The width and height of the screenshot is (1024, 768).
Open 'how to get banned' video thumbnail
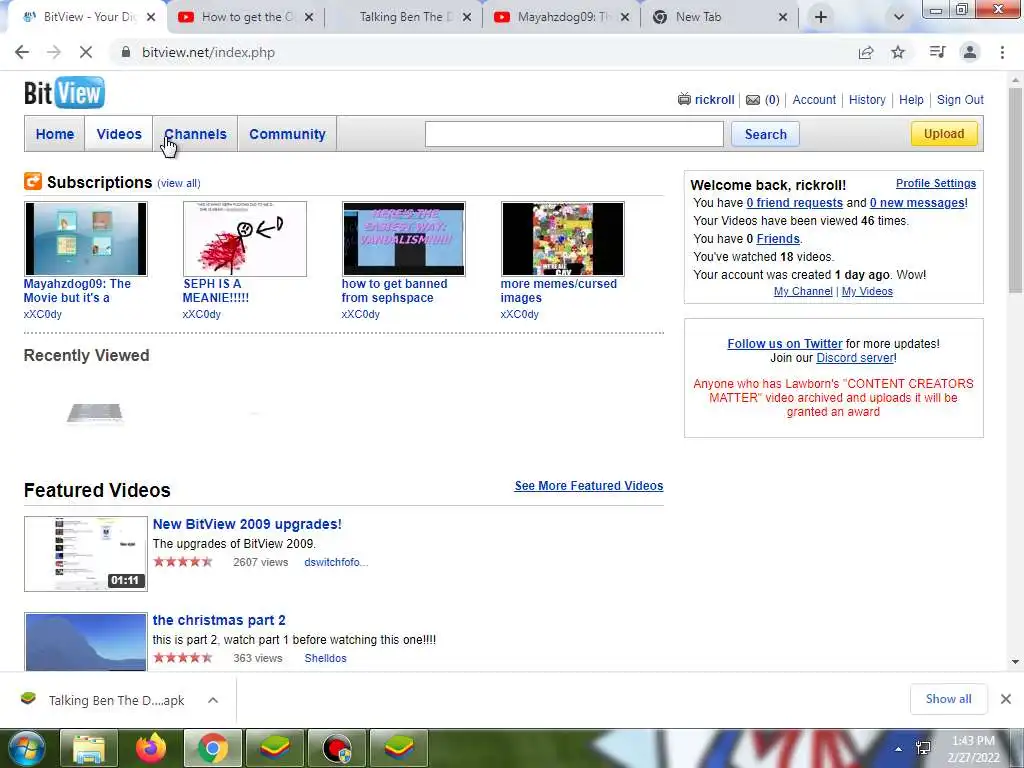coord(404,239)
